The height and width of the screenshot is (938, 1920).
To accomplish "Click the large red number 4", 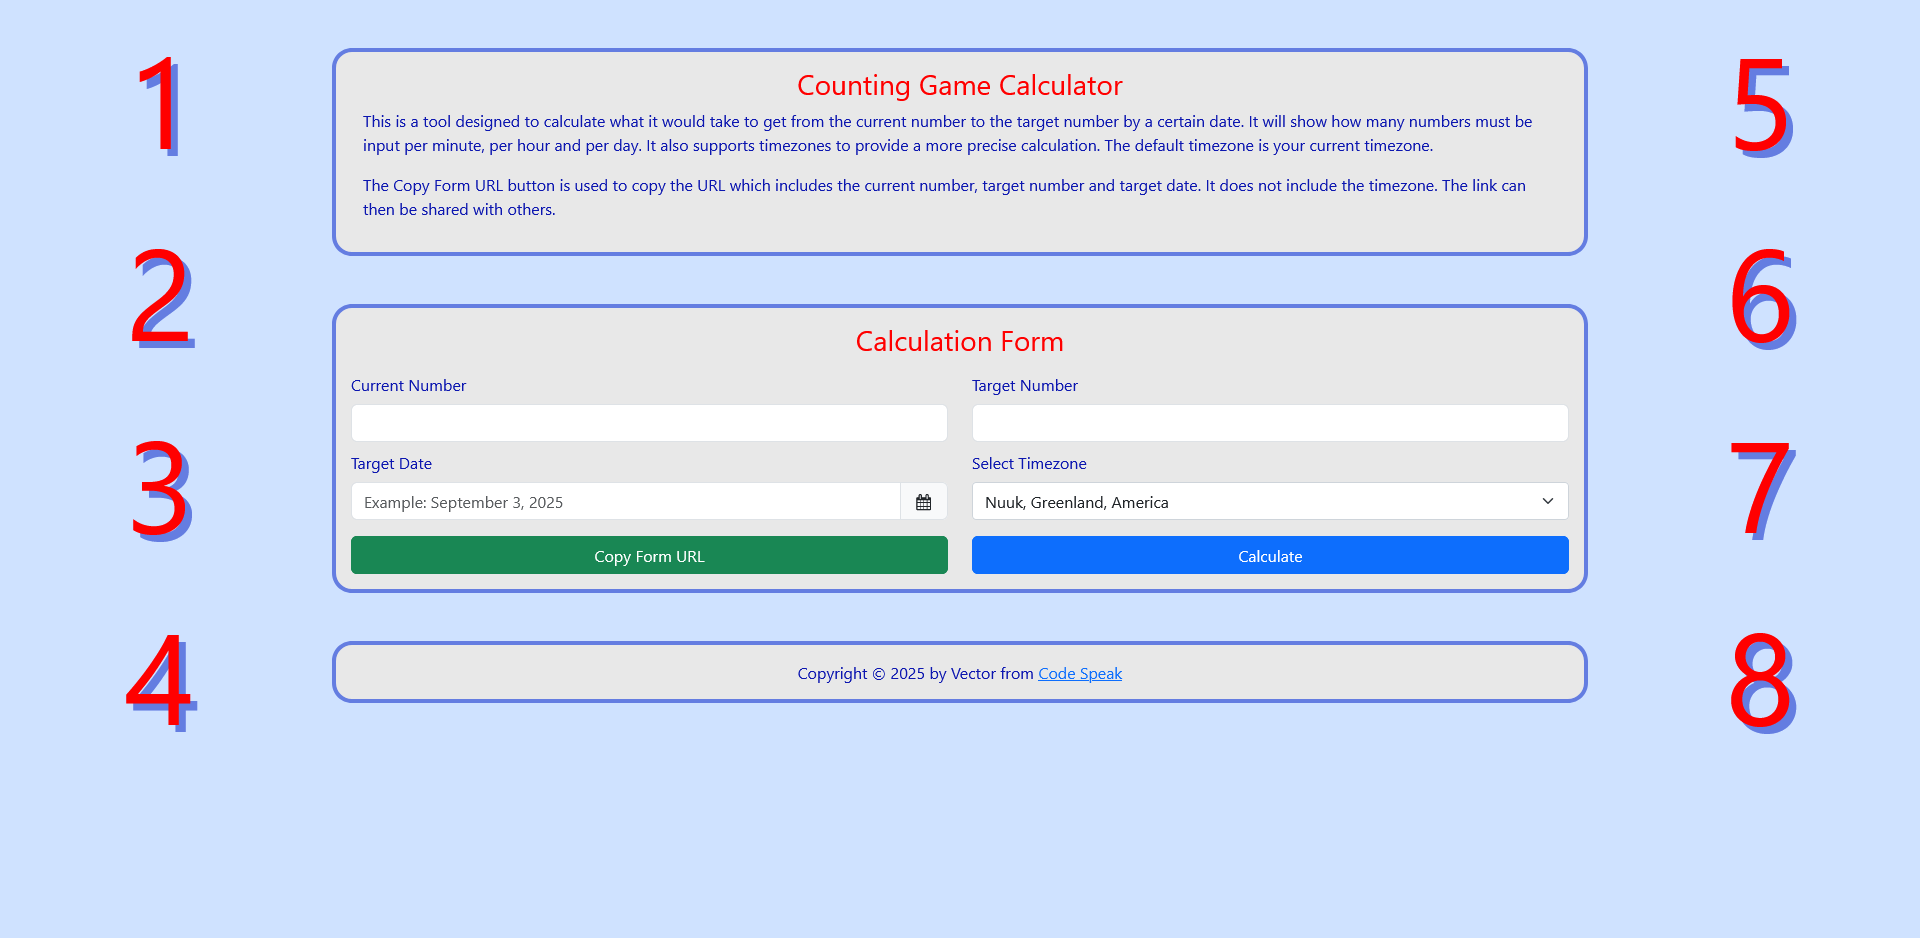I will coord(160,681).
